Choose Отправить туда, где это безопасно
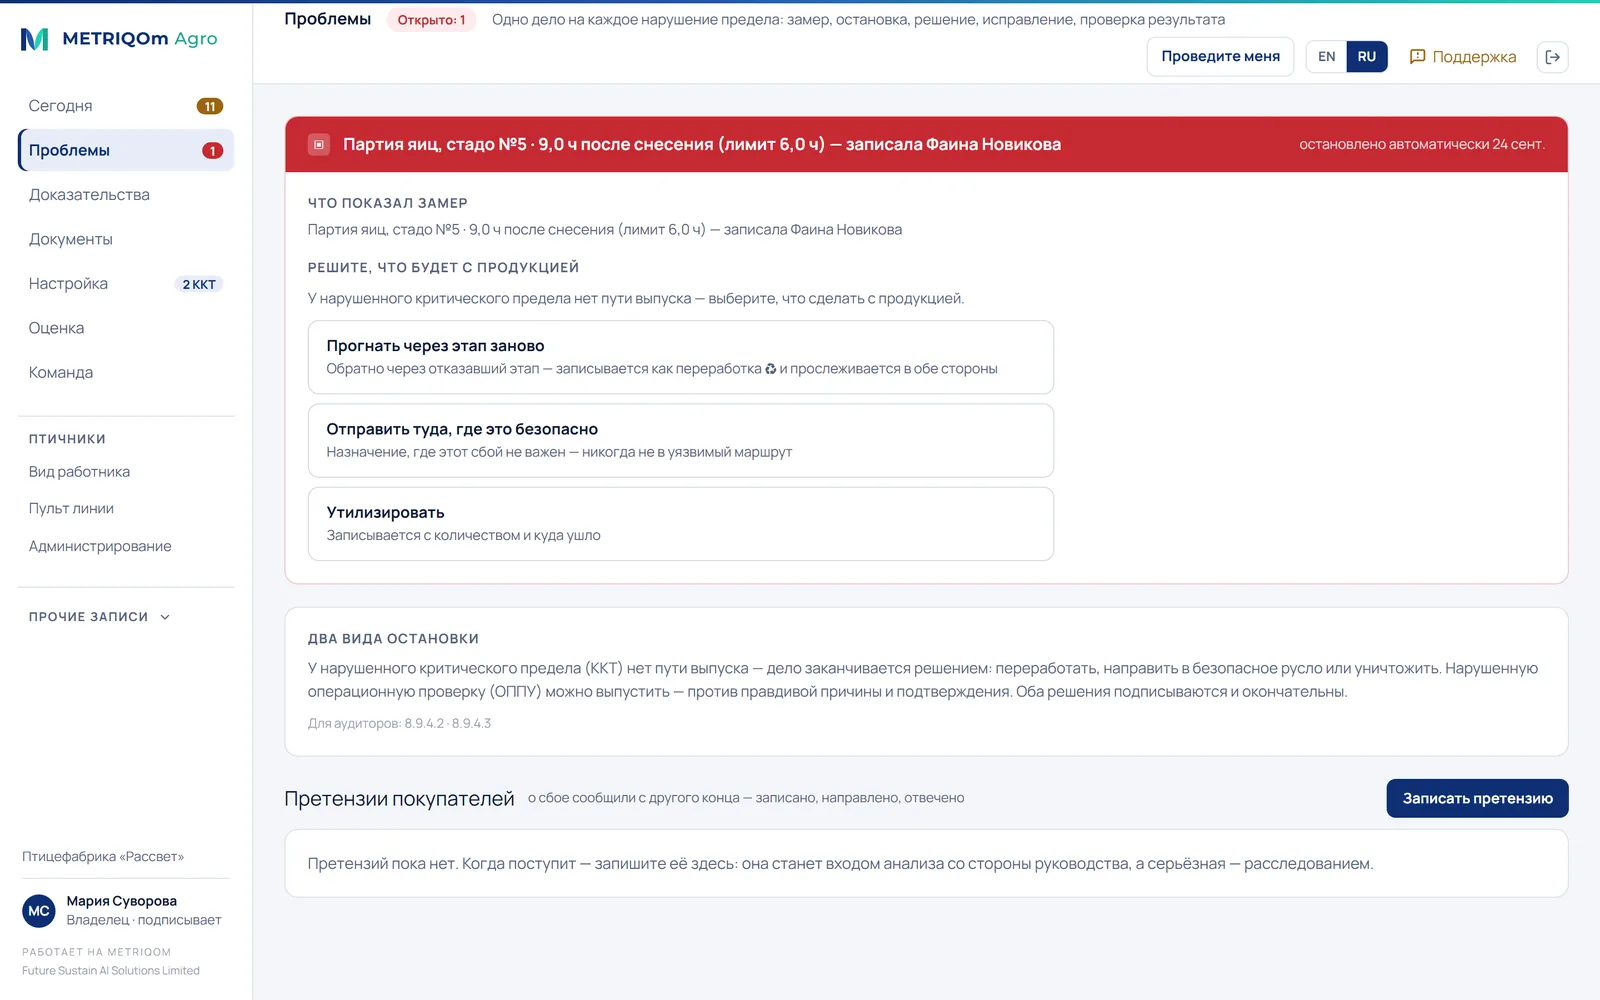The image size is (1600, 1000). point(681,440)
